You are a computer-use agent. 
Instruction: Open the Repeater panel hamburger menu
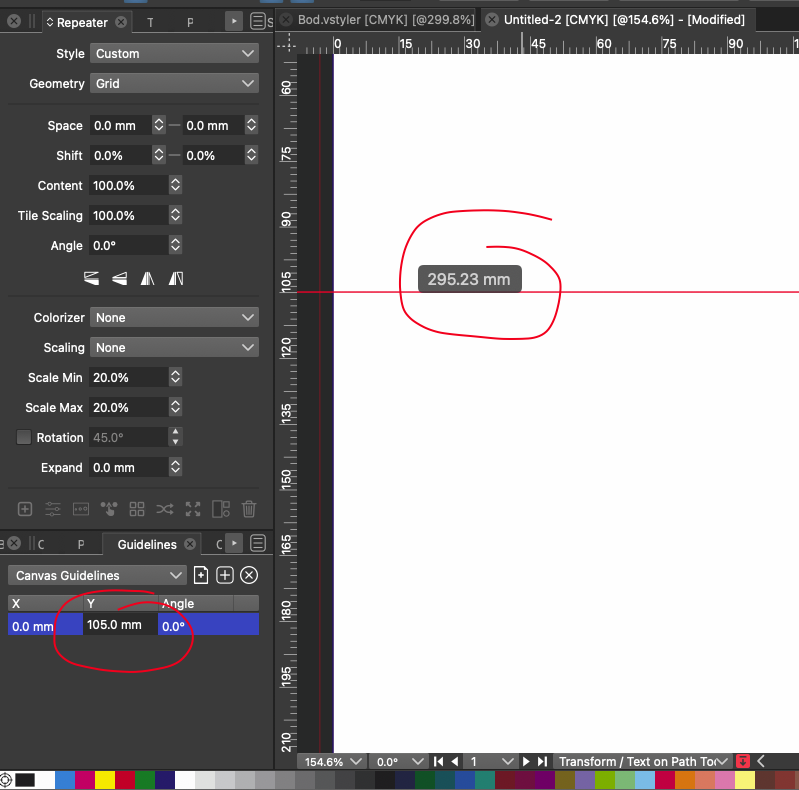click(258, 21)
